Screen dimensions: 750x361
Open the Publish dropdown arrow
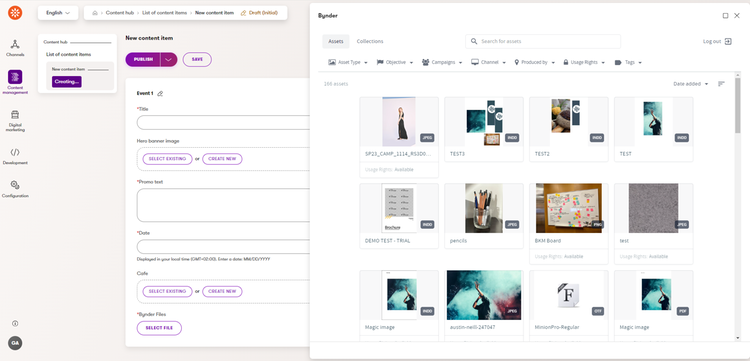pos(169,59)
